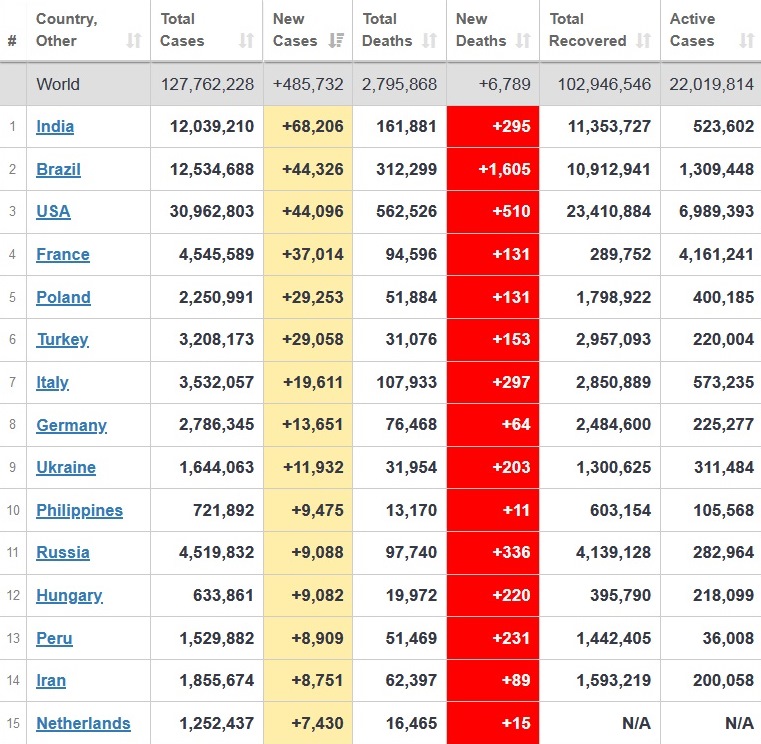Click sort arrows icon in Country, Other header
Image resolution: width=761 pixels, height=744 pixels.
(x=134, y=41)
